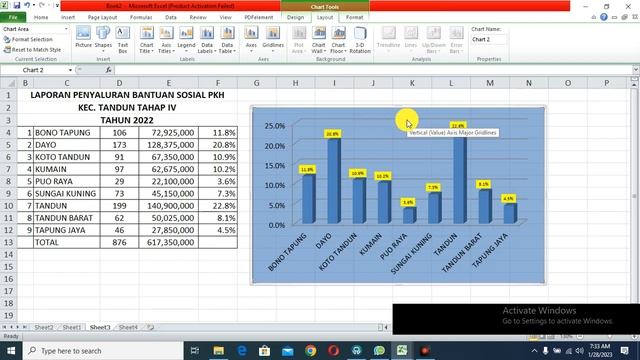Viewport: 640px width, 360px height.
Task: Select the TOTAL cell
Action: click(67, 242)
